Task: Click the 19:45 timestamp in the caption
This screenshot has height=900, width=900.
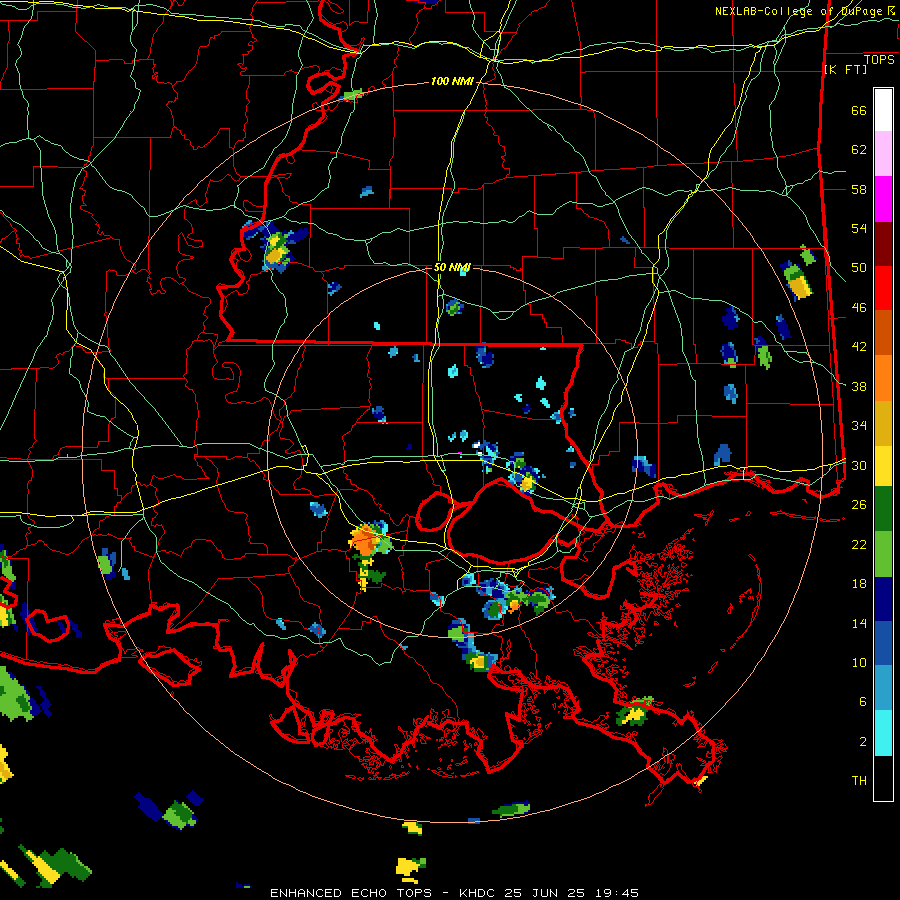Action: (x=616, y=893)
